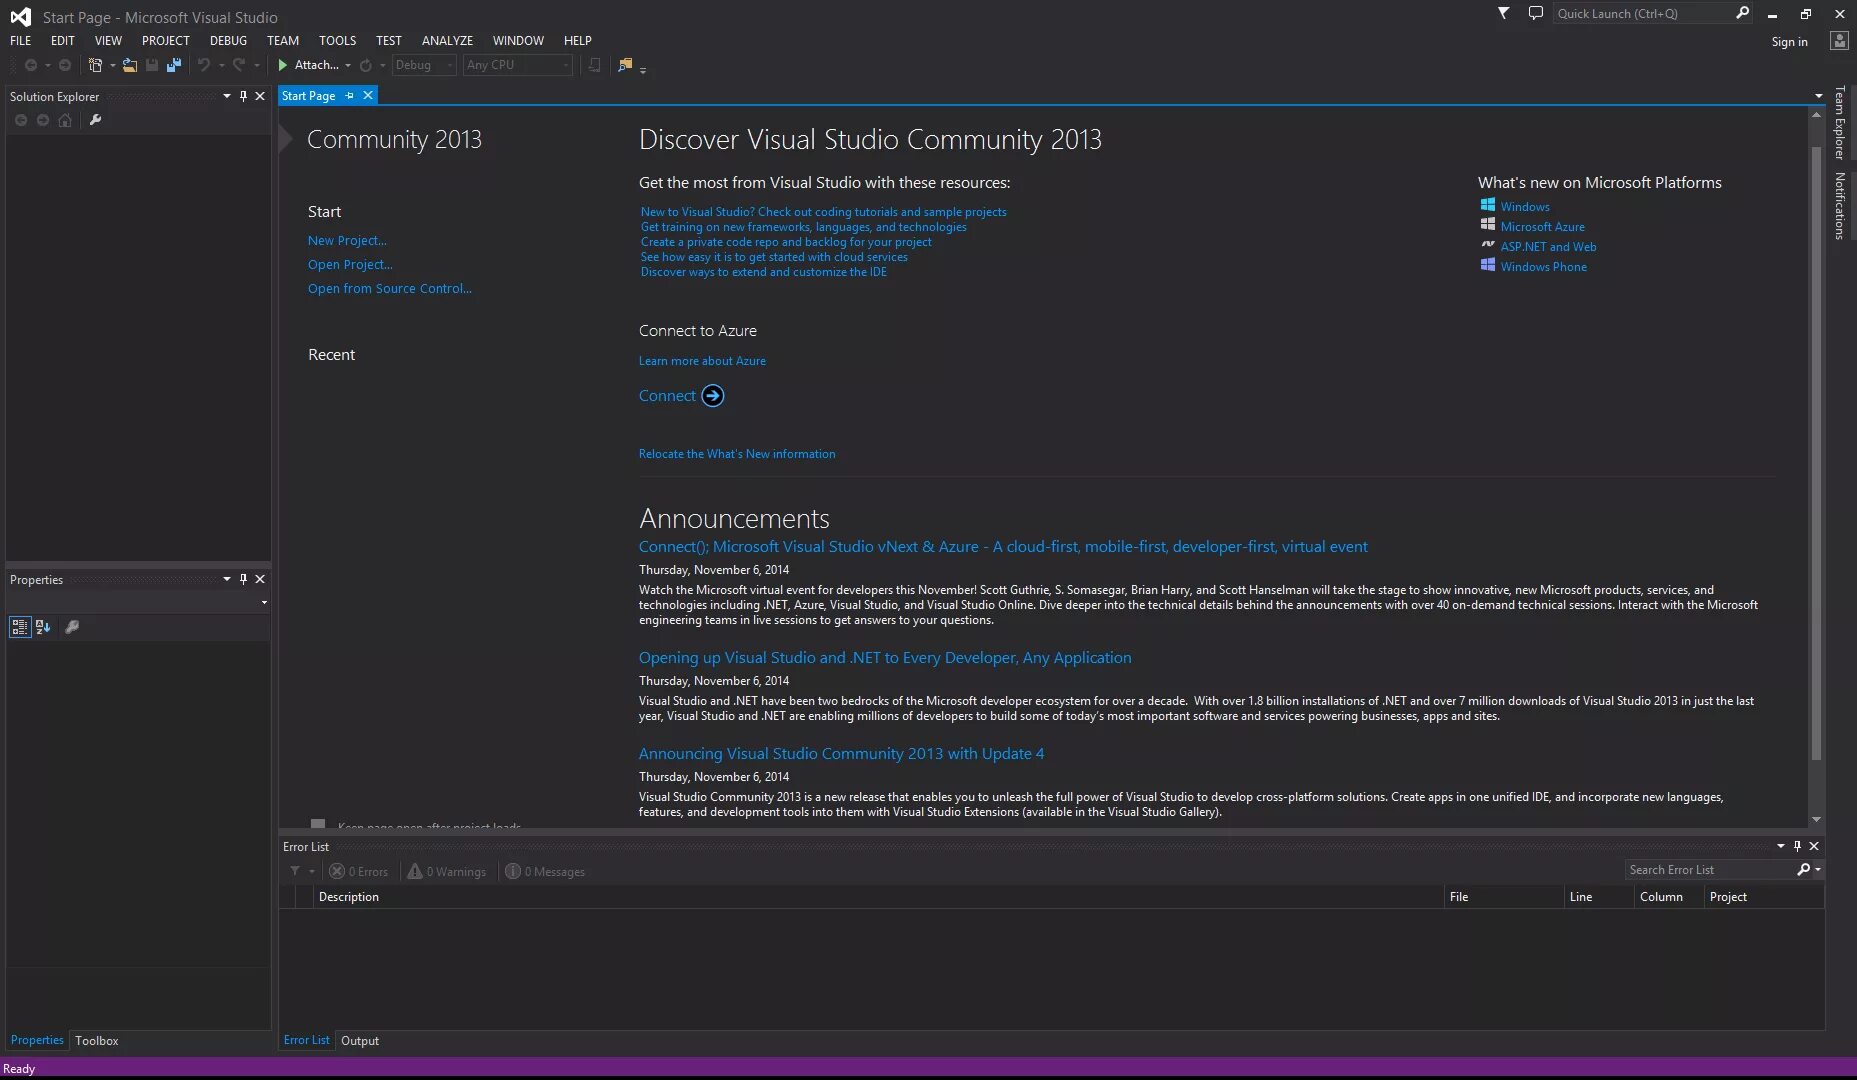
Task: Select the Alphabetical sort icon in Properties
Action: click(x=43, y=627)
